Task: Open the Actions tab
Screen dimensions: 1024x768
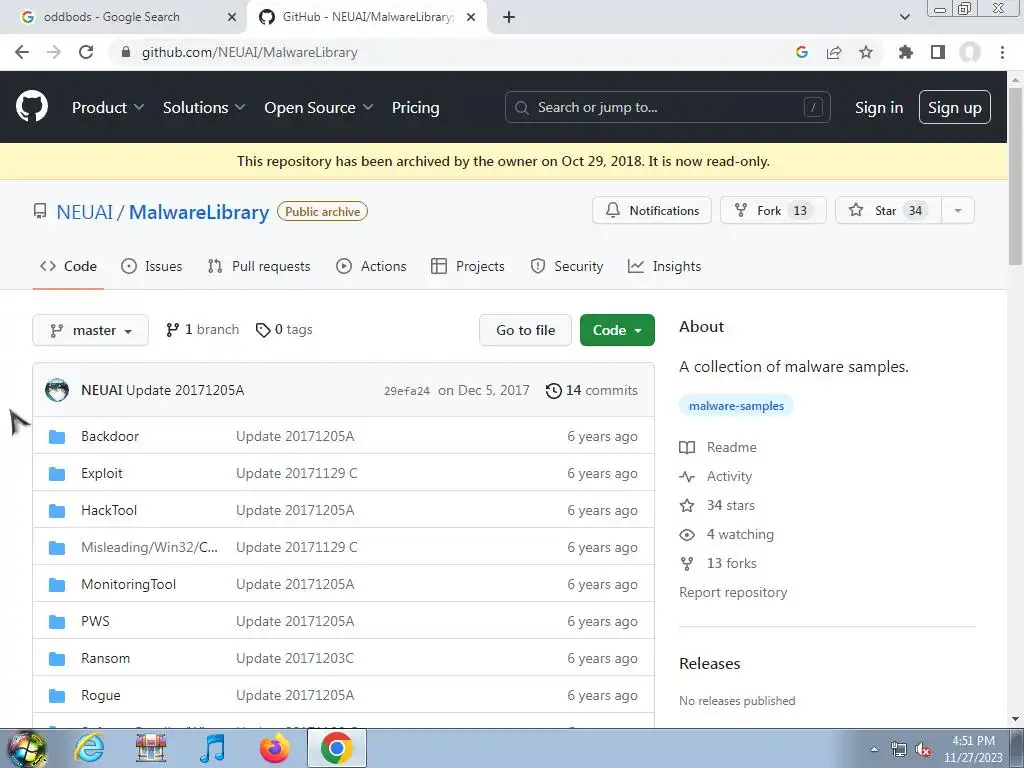Action: 371,266
